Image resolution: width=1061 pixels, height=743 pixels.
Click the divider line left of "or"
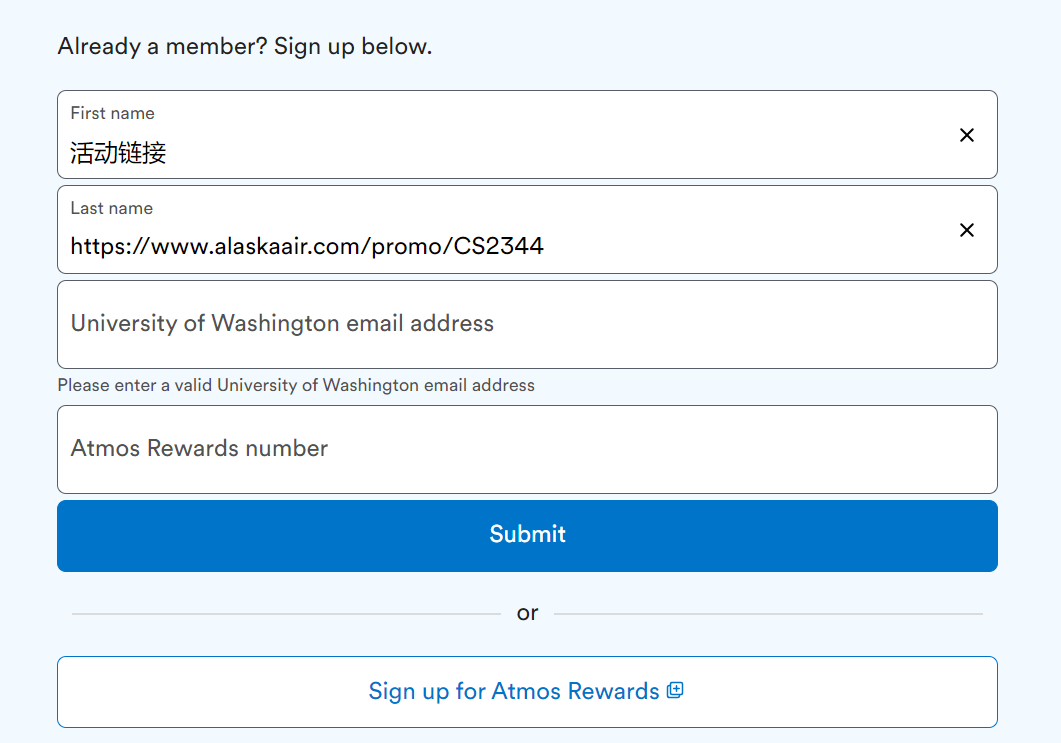pos(285,614)
